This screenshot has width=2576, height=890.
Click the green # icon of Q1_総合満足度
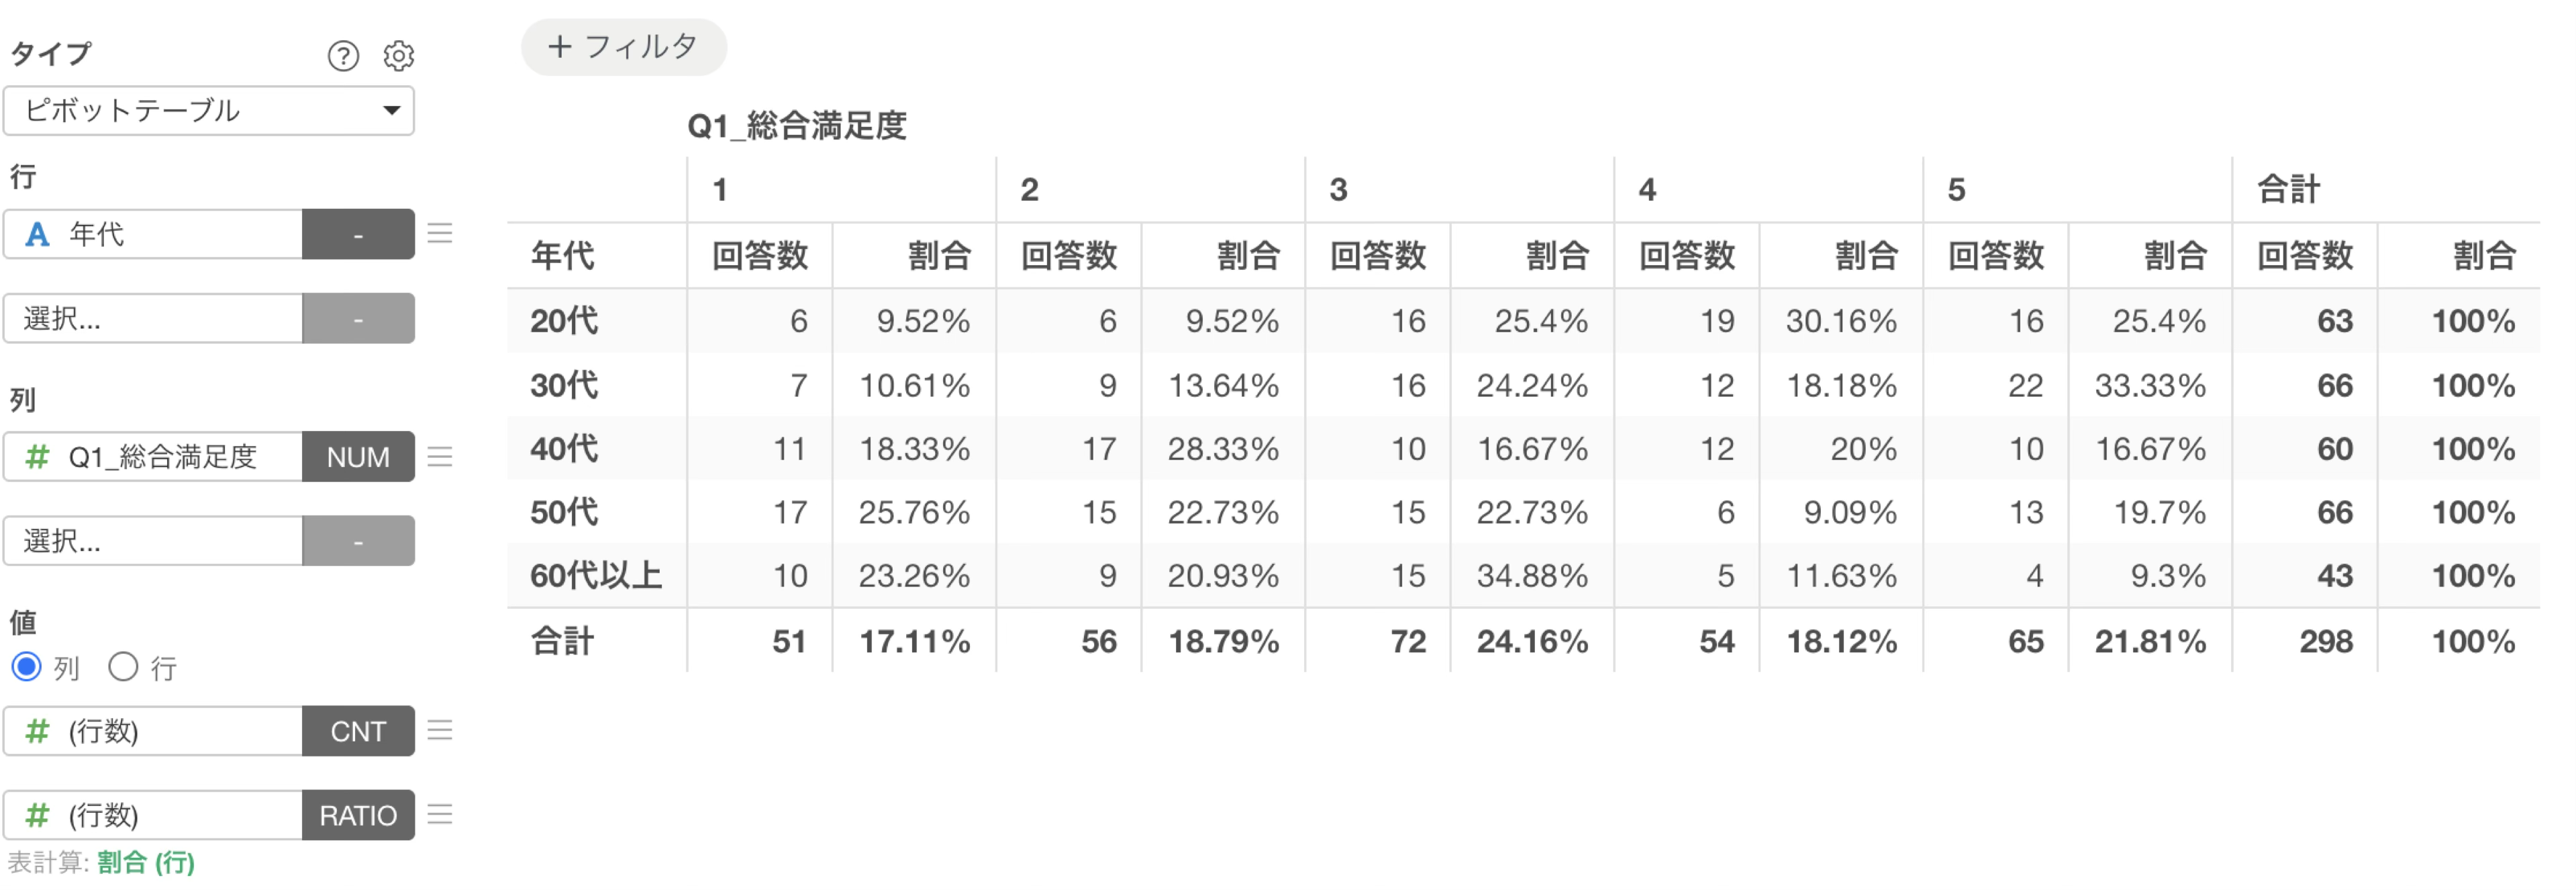point(37,457)
